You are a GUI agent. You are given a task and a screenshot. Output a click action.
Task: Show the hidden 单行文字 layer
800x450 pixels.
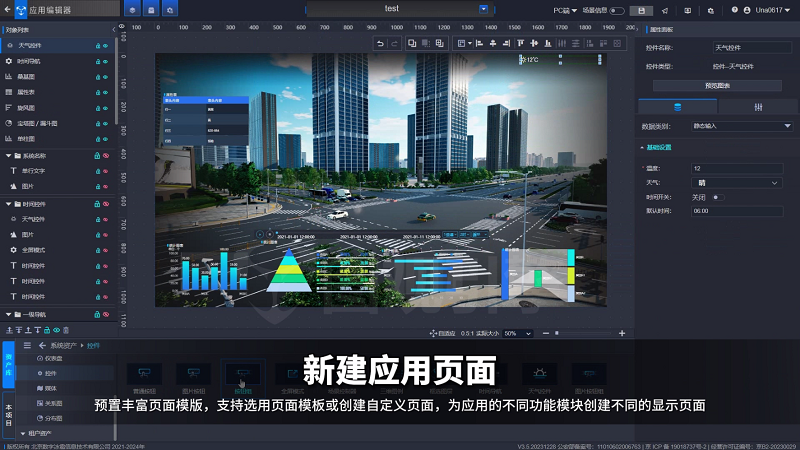(106, 171)
